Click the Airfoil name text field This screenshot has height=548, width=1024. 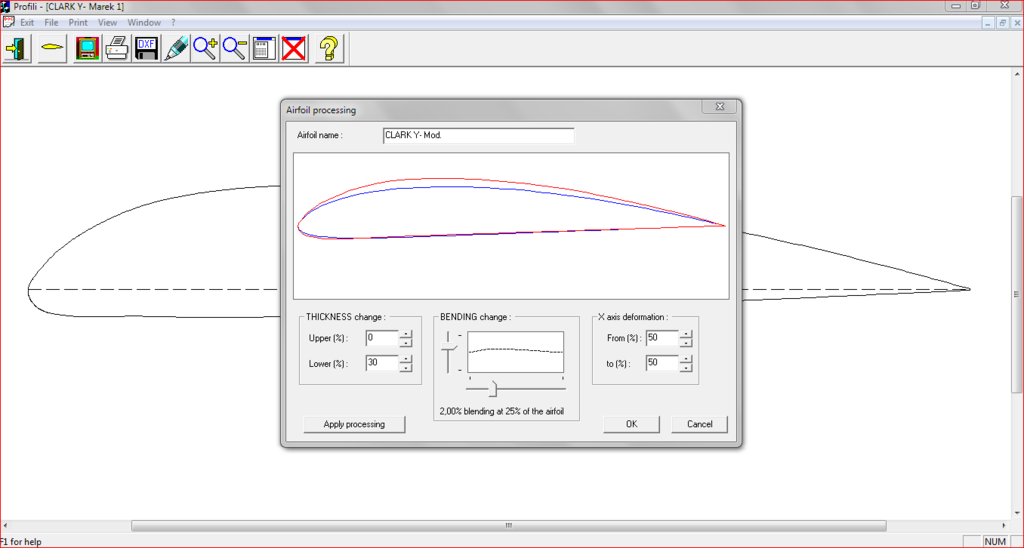(x=478, y=136)
